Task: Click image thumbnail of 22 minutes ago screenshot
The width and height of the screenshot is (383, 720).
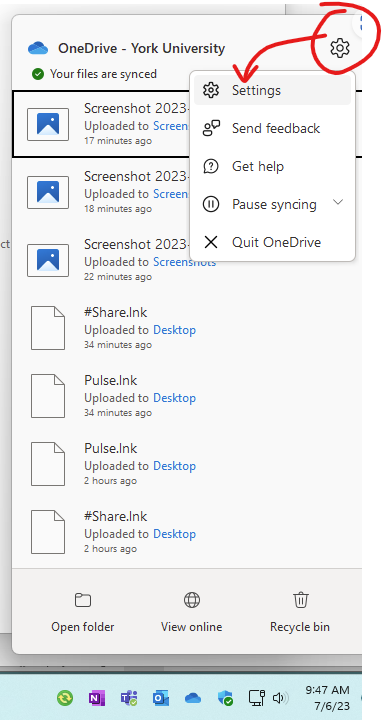Action: (x=48, y=260)
